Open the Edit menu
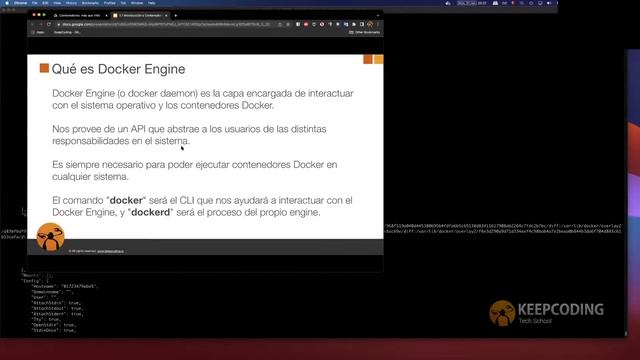The height and width of the screenshot is (360, 640). (x=45, y=3)
